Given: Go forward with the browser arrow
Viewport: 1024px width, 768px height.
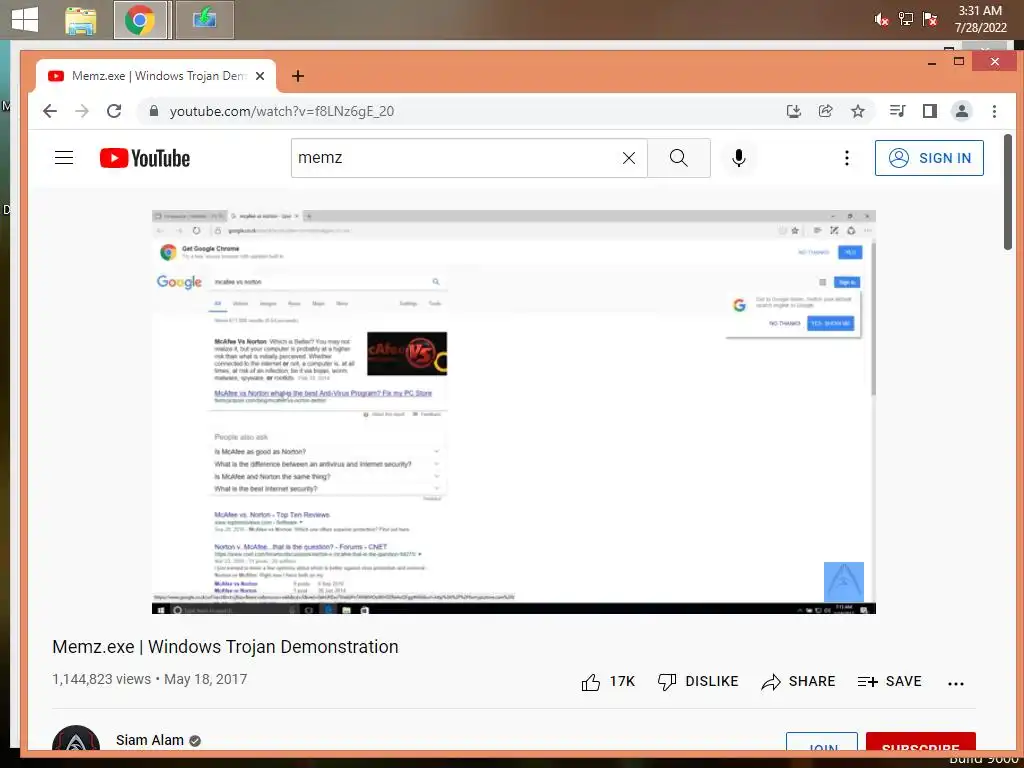Looking at the screenshot, I should point(82,111).
